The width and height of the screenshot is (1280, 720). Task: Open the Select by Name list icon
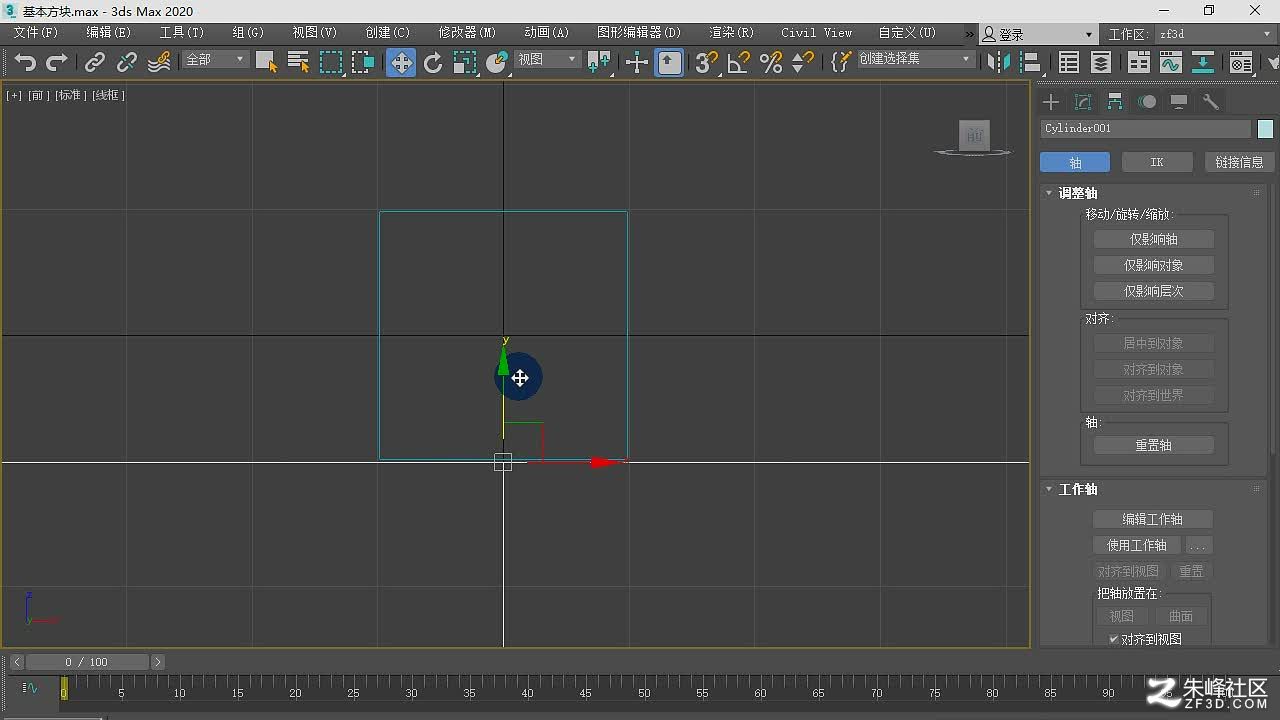(x=298, y=62)
